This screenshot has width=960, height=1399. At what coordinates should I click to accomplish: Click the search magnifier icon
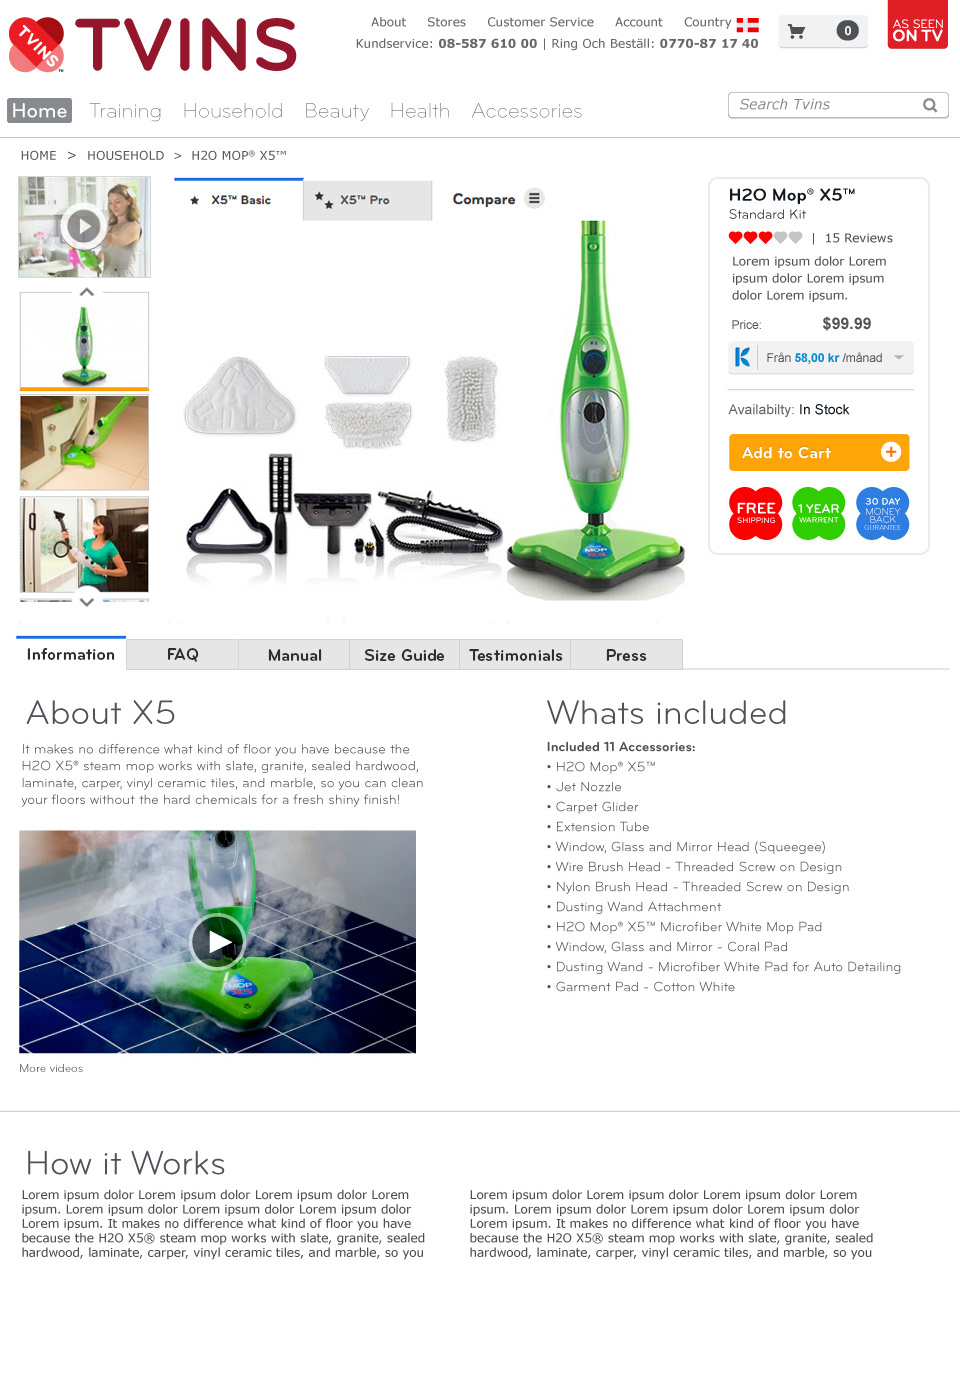pos(930,105)
